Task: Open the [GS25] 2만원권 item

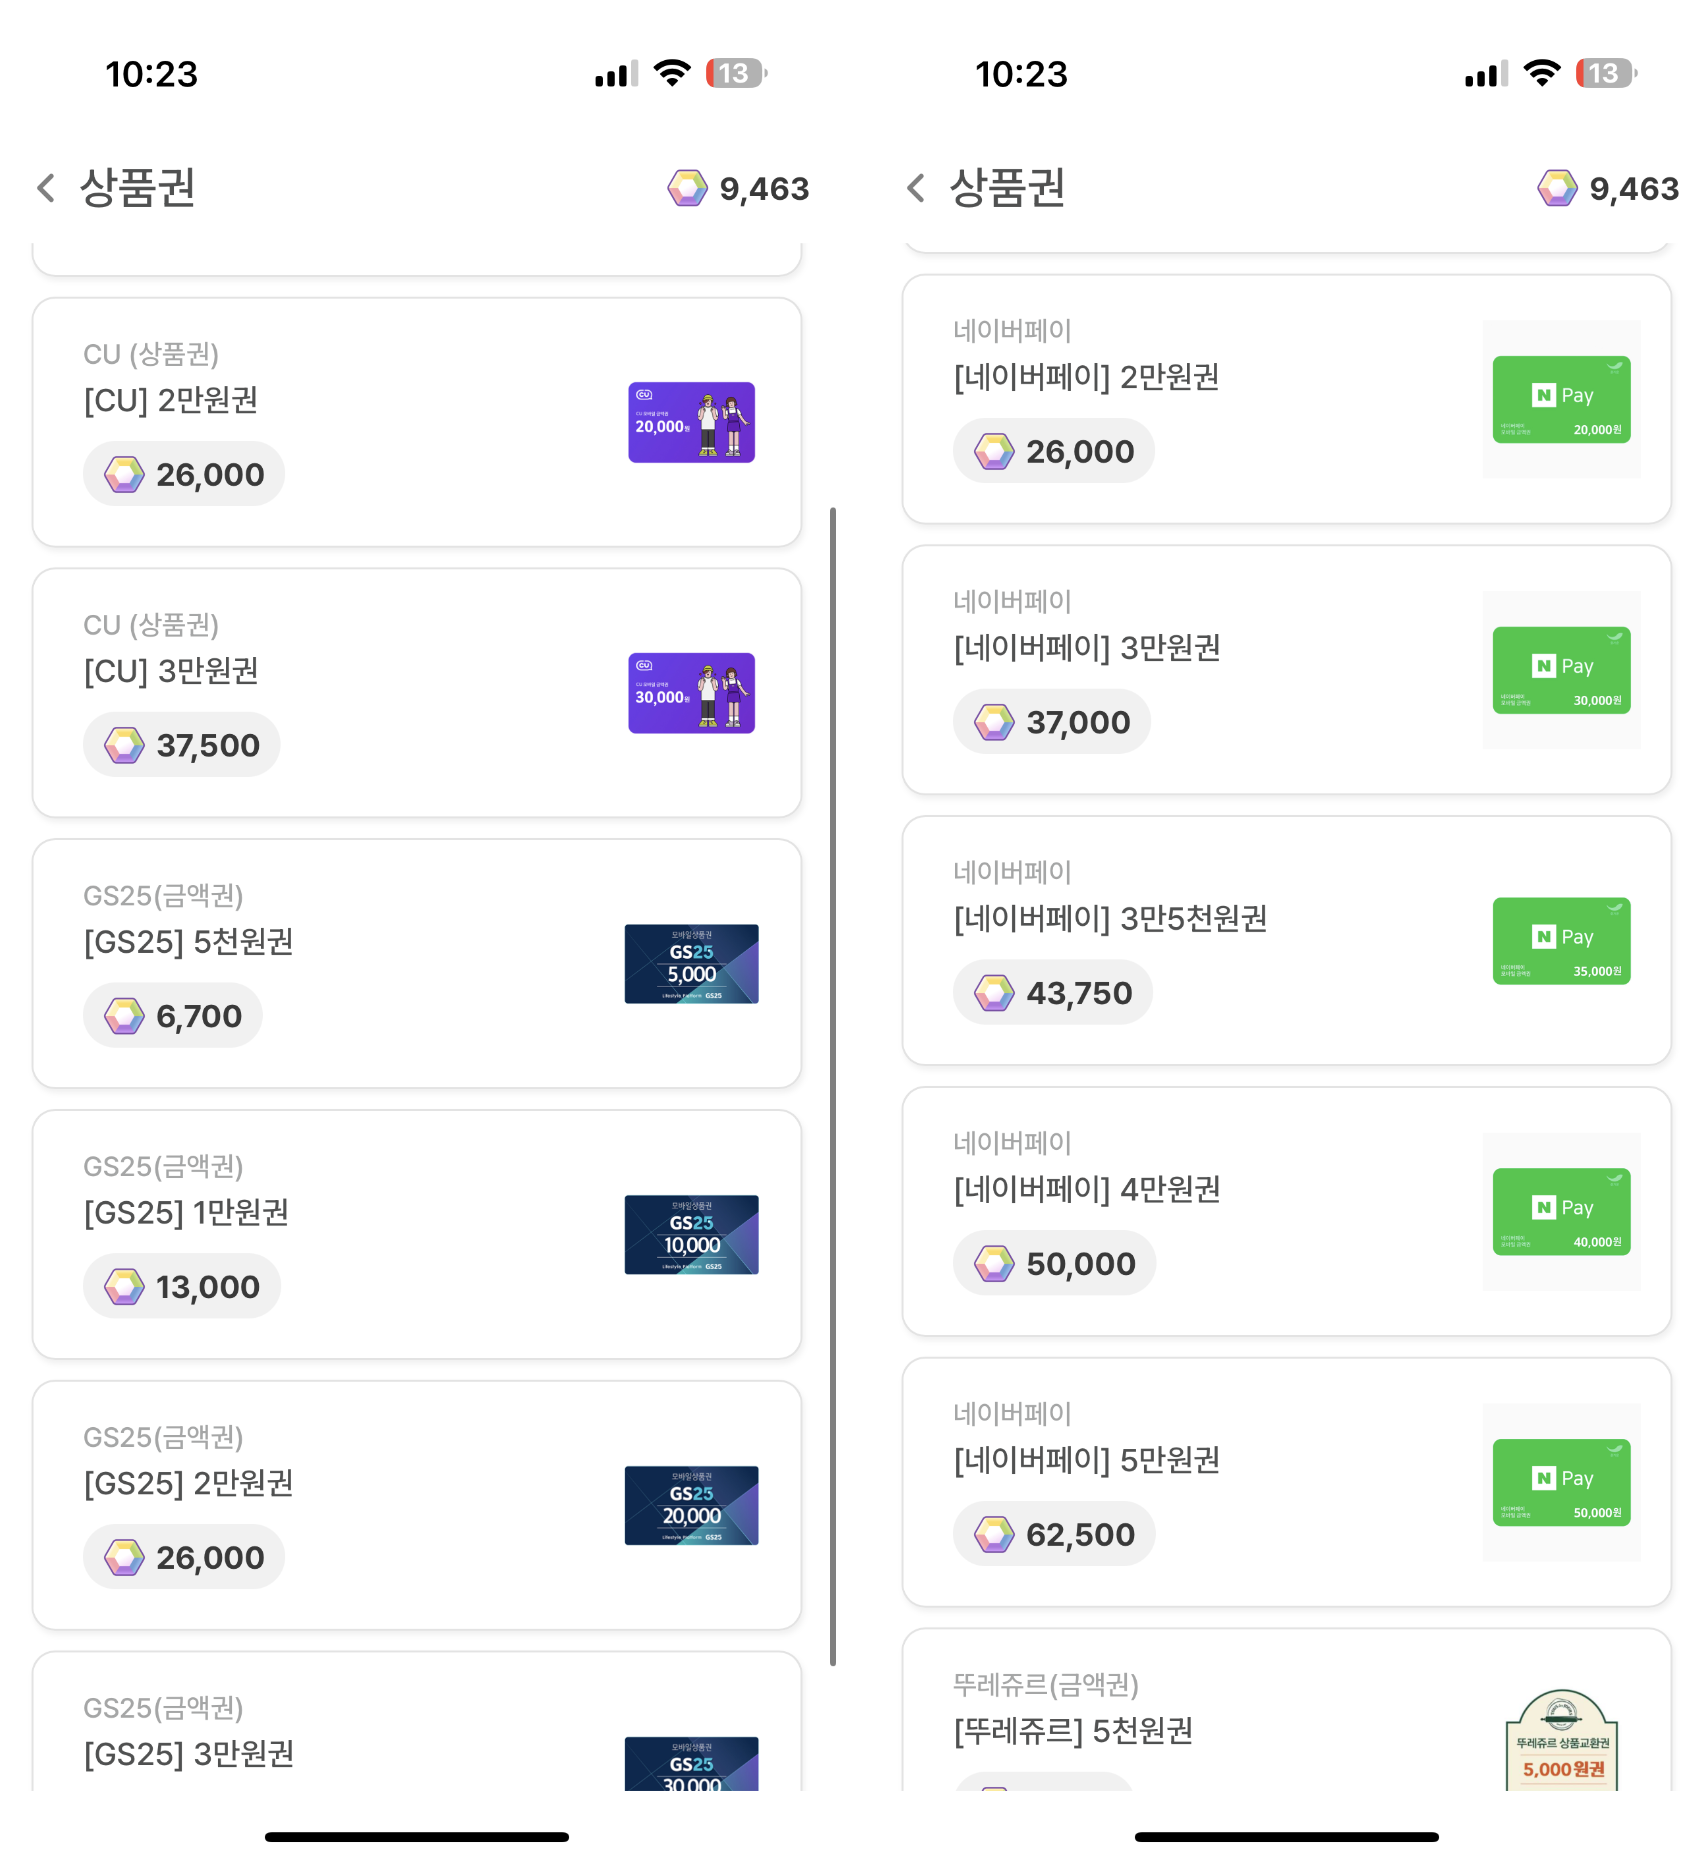Action: tap(417, 1506)
